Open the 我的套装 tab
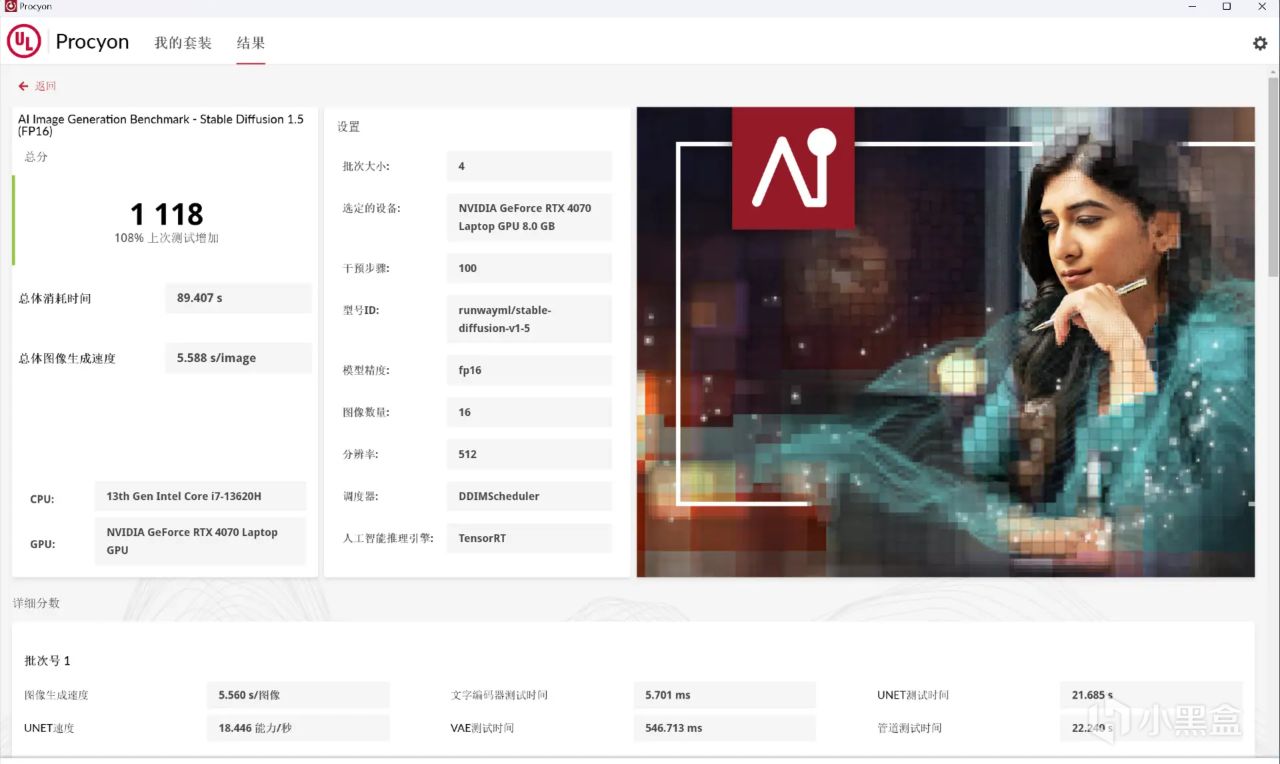Viewport: 1280px width, 764px height. tap(183, 43)
